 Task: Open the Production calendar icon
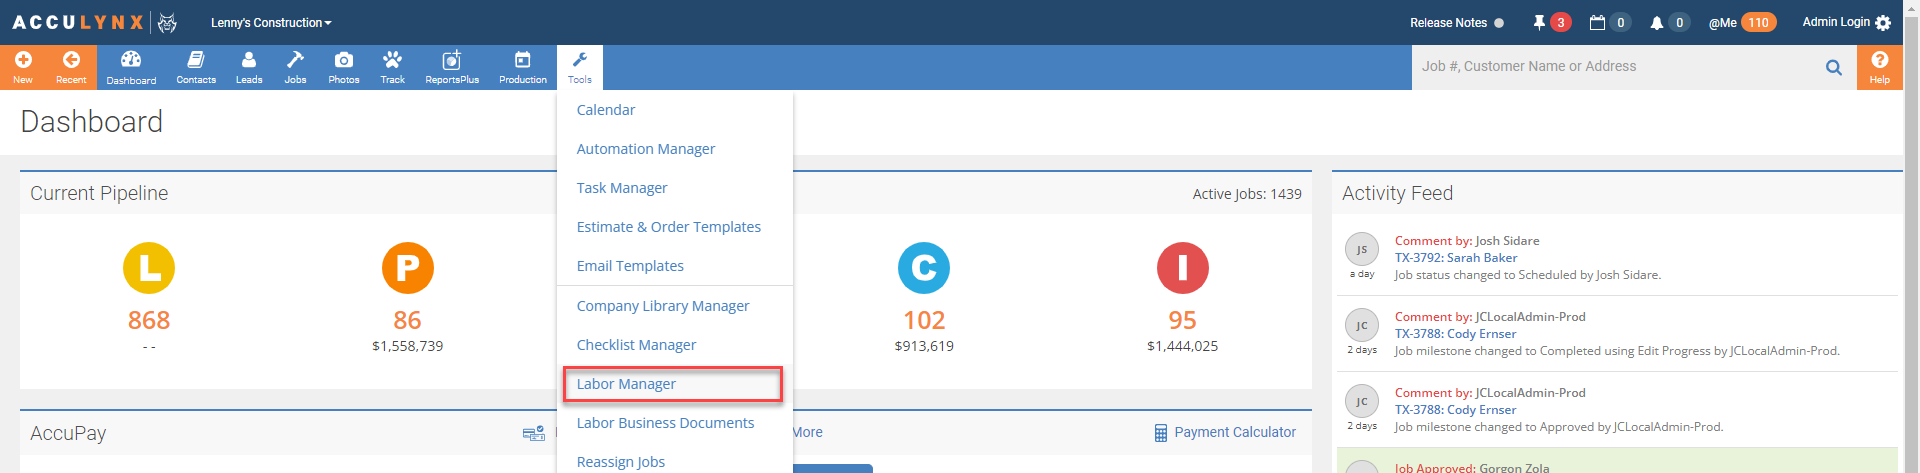coord(523,60)
